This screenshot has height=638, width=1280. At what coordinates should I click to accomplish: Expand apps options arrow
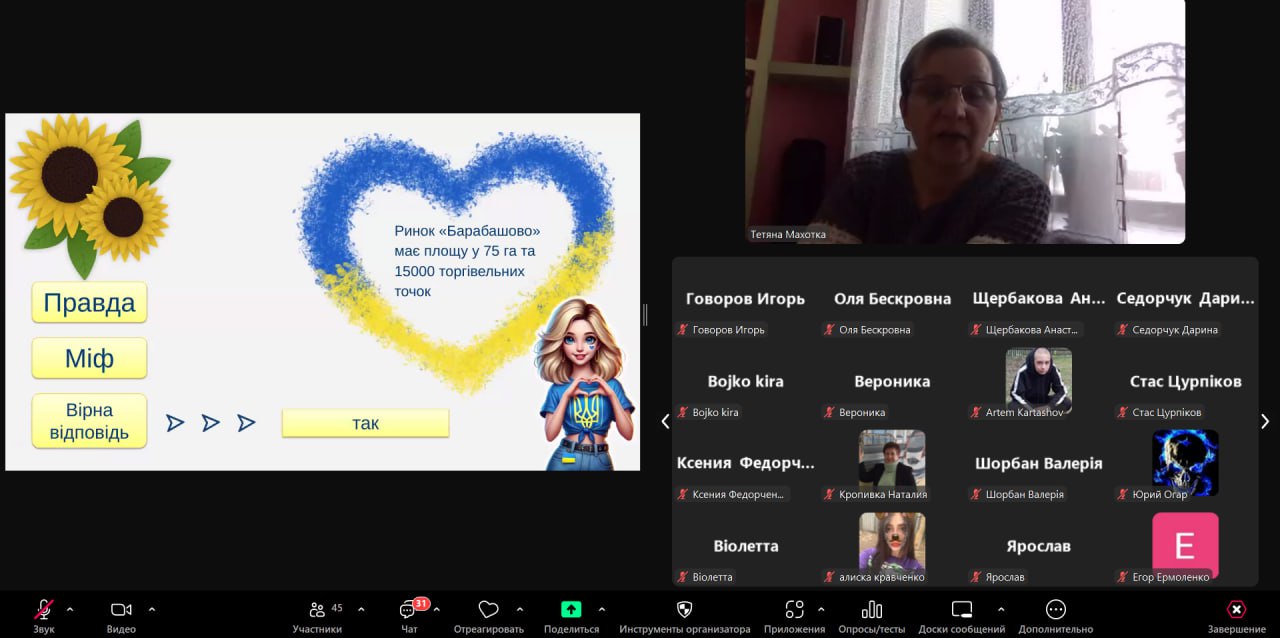tap(821, 609)
